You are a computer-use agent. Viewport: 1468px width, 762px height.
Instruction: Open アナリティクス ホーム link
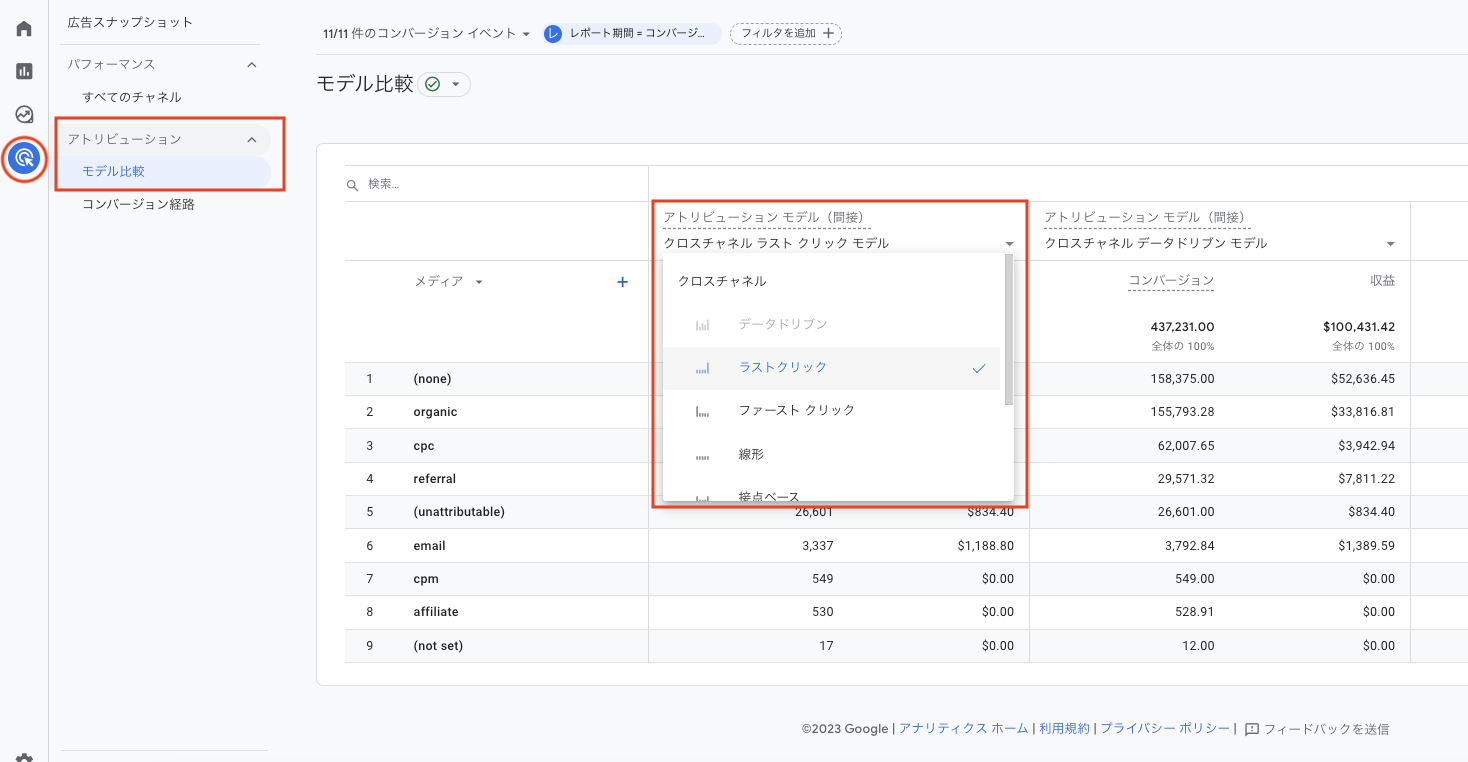963,729
